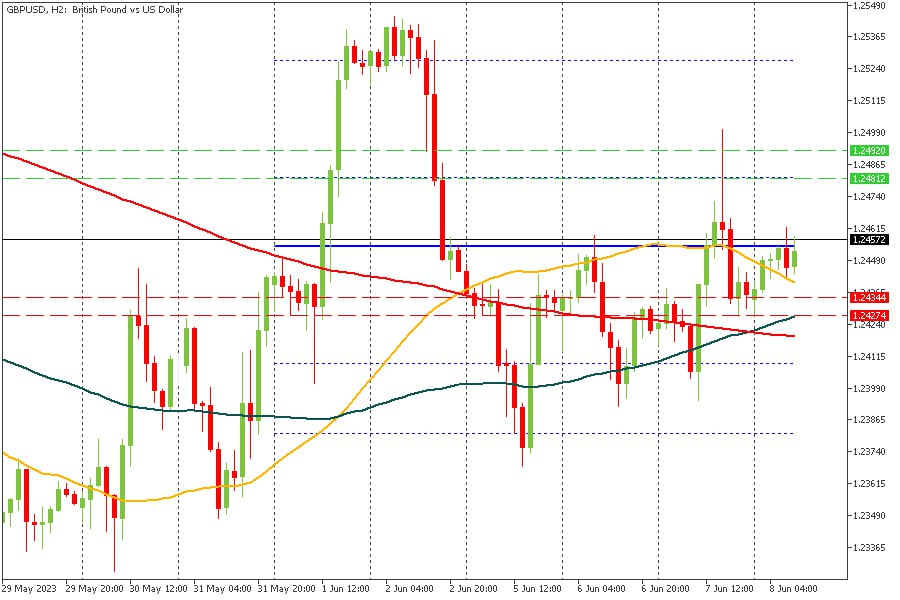Click the 1.23990 price axis value

pos(869,388)
